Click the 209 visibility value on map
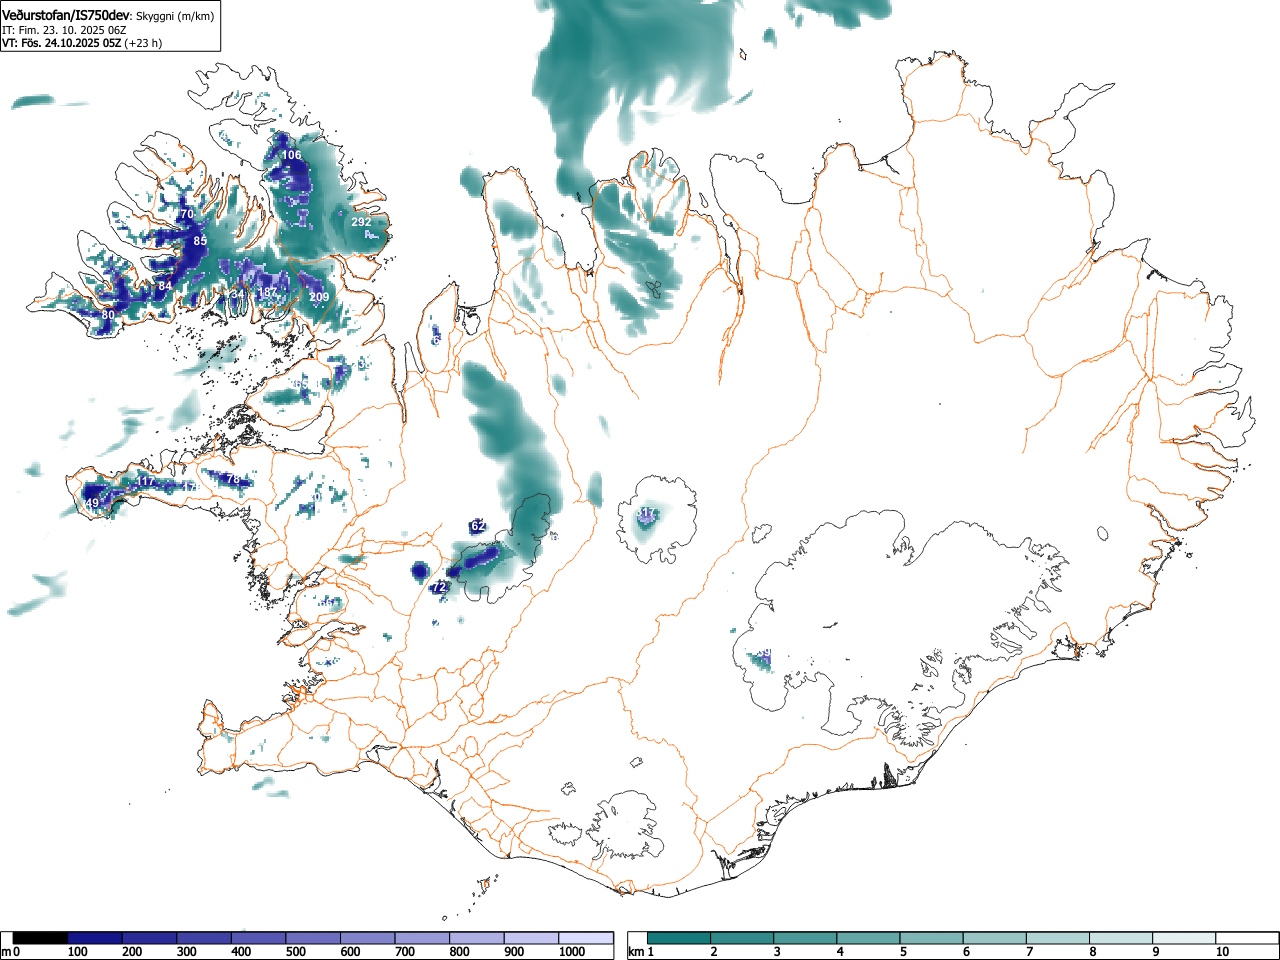This screenshot has width=1280, height=960. pos(319,297)
